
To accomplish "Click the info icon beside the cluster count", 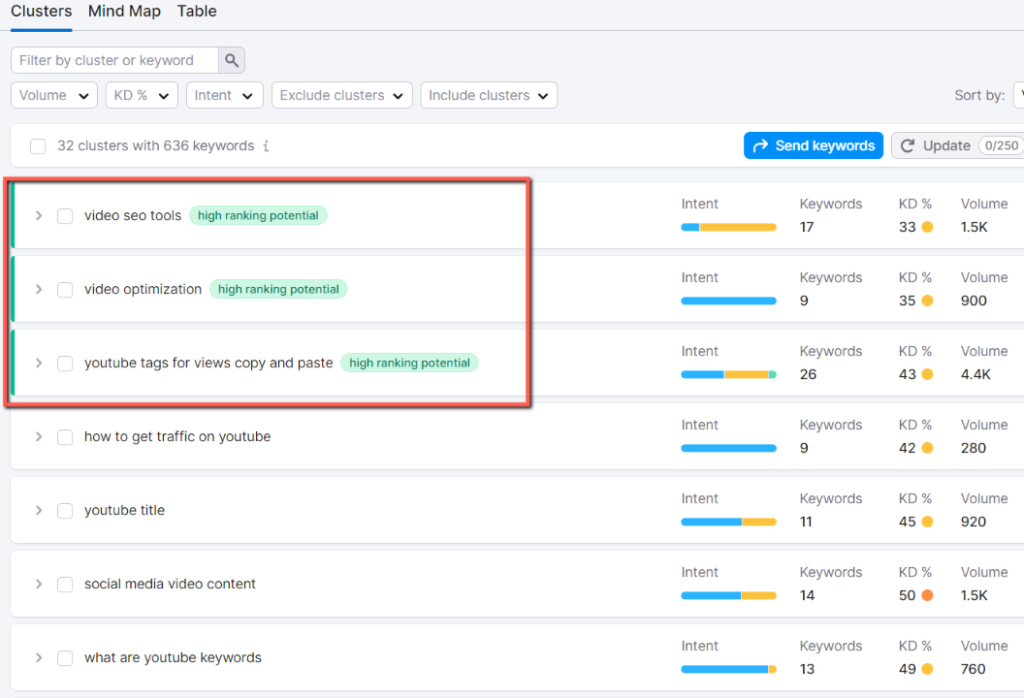I will (265, 146).
